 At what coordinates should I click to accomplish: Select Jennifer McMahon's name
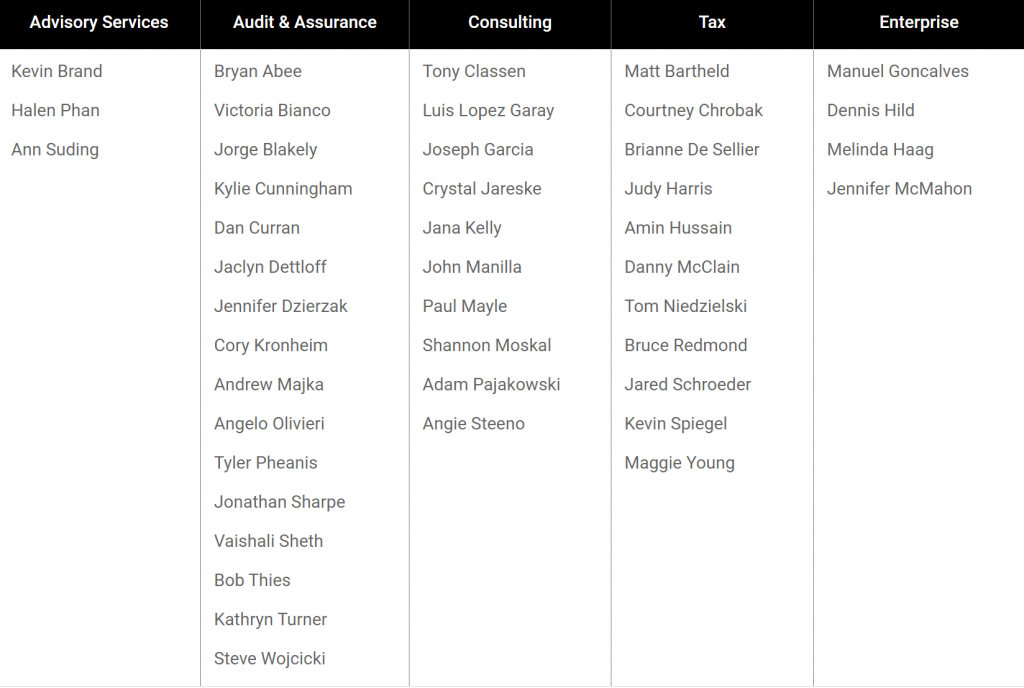pyautogui.click(x=899, y=189)
